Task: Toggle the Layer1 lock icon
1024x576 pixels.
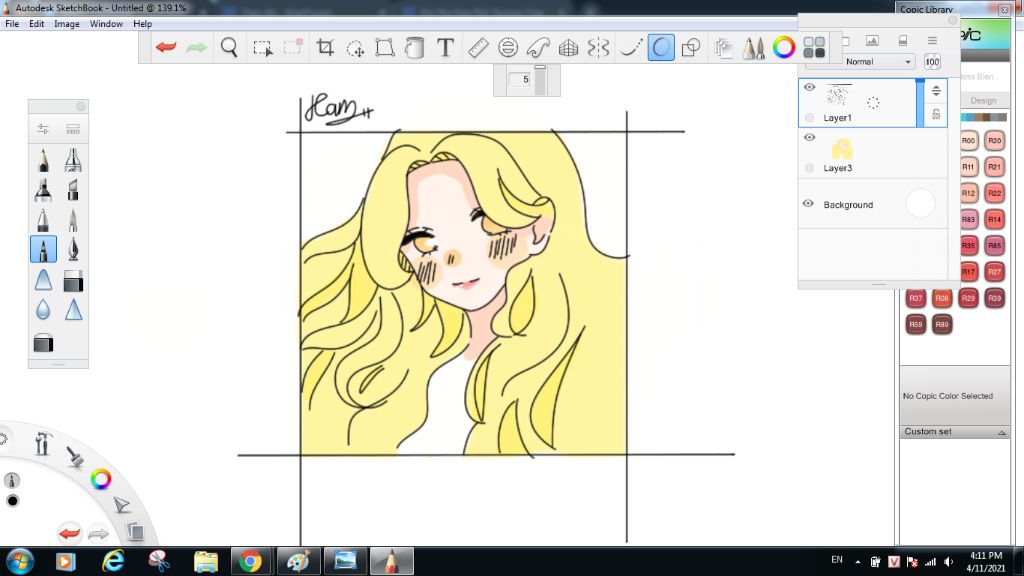Action: pos(936,114)
